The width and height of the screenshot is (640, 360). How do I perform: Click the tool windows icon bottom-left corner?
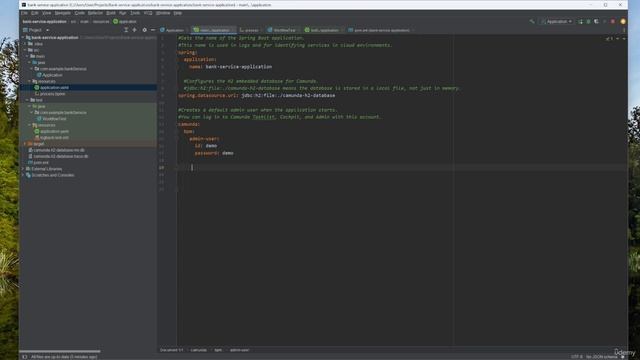coord(24,357)
